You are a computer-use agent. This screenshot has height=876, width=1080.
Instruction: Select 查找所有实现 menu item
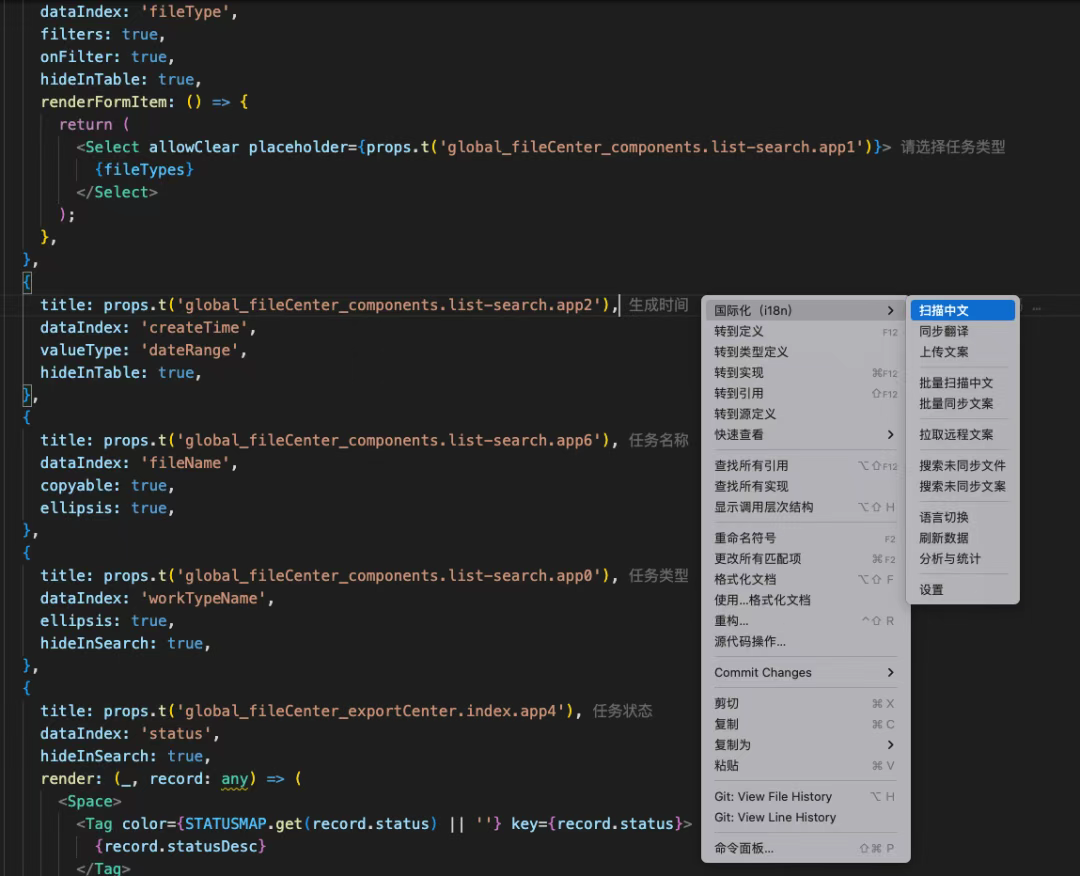804,486
